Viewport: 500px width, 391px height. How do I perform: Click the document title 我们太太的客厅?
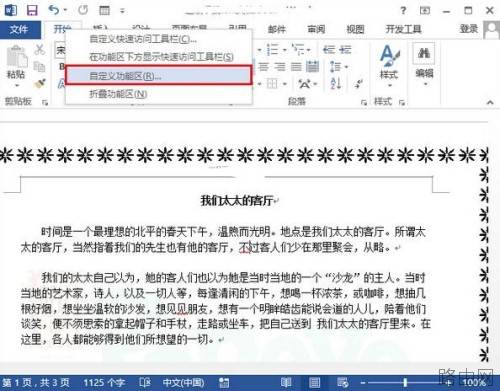[237, 201]
